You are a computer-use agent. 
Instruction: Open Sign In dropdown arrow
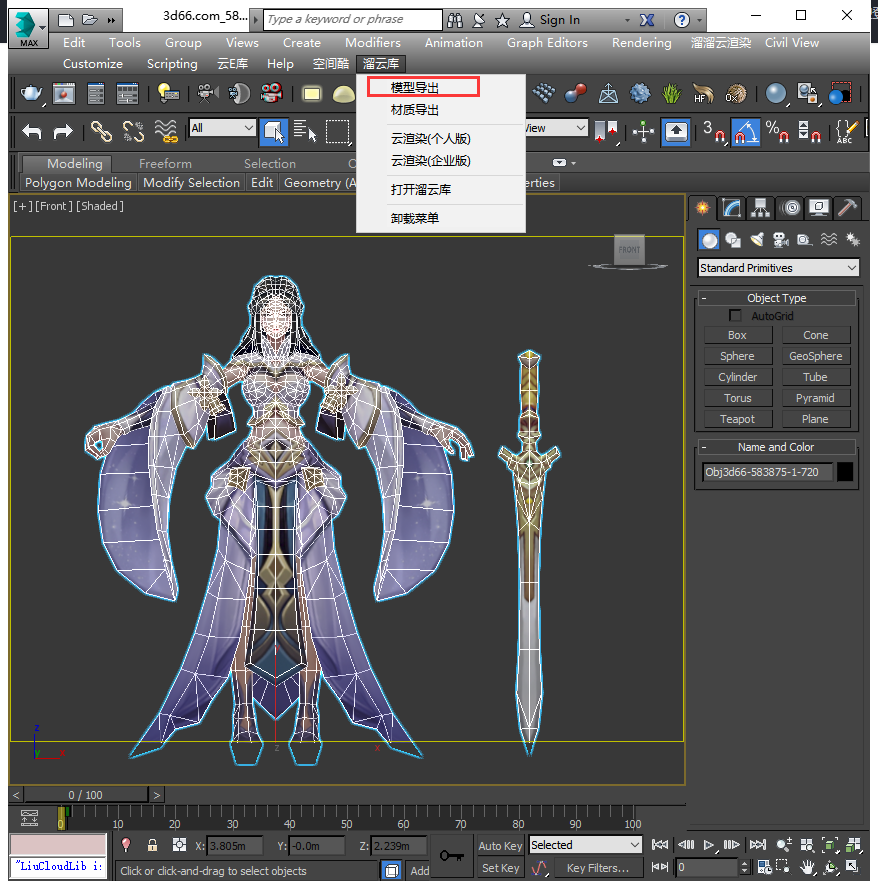(x=627, y=20)
